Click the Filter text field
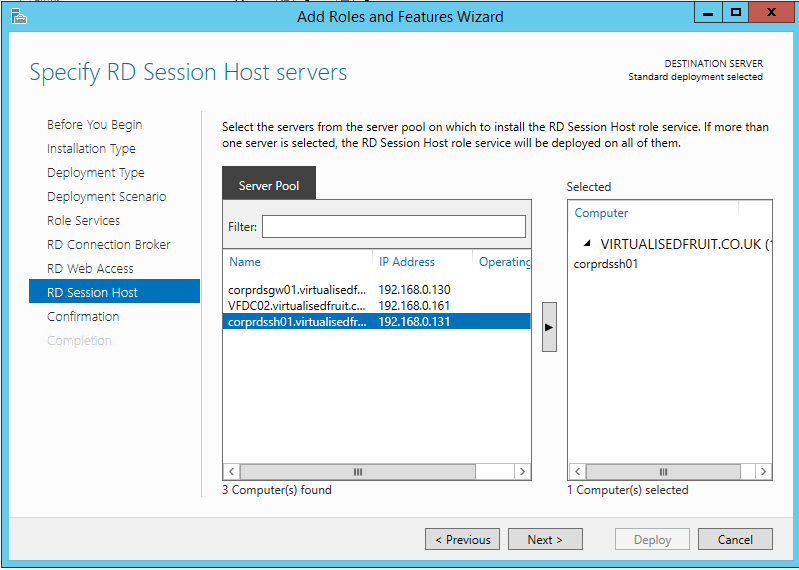Viewport: 799px width, 570px height. [x=393, y=227]
